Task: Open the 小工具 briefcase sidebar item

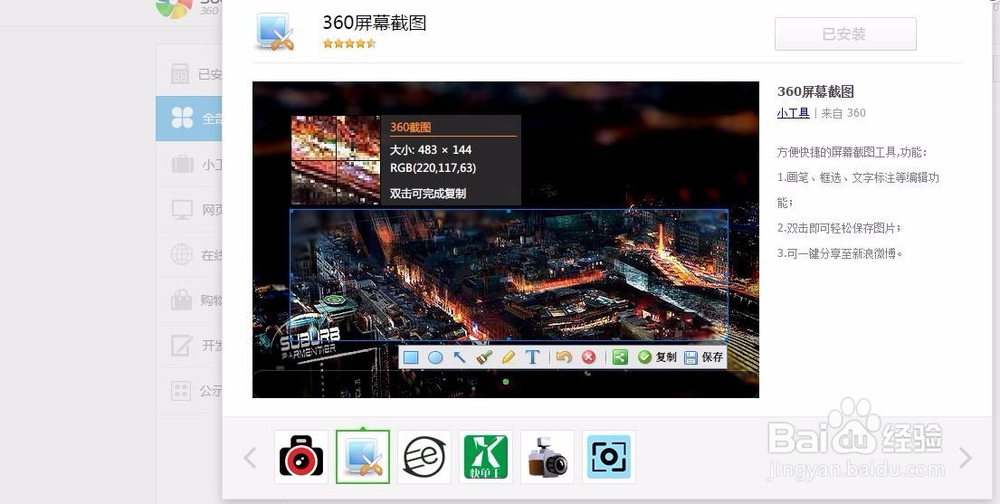Action: [x=189, y=165]
